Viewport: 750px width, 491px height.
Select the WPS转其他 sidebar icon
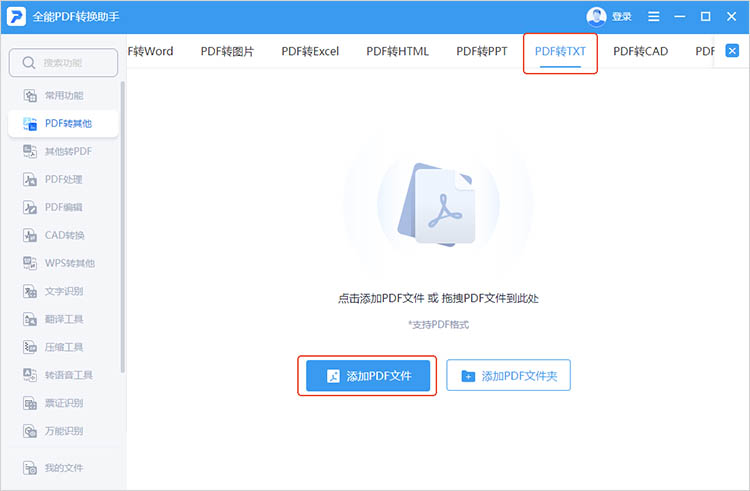(30, 263)
